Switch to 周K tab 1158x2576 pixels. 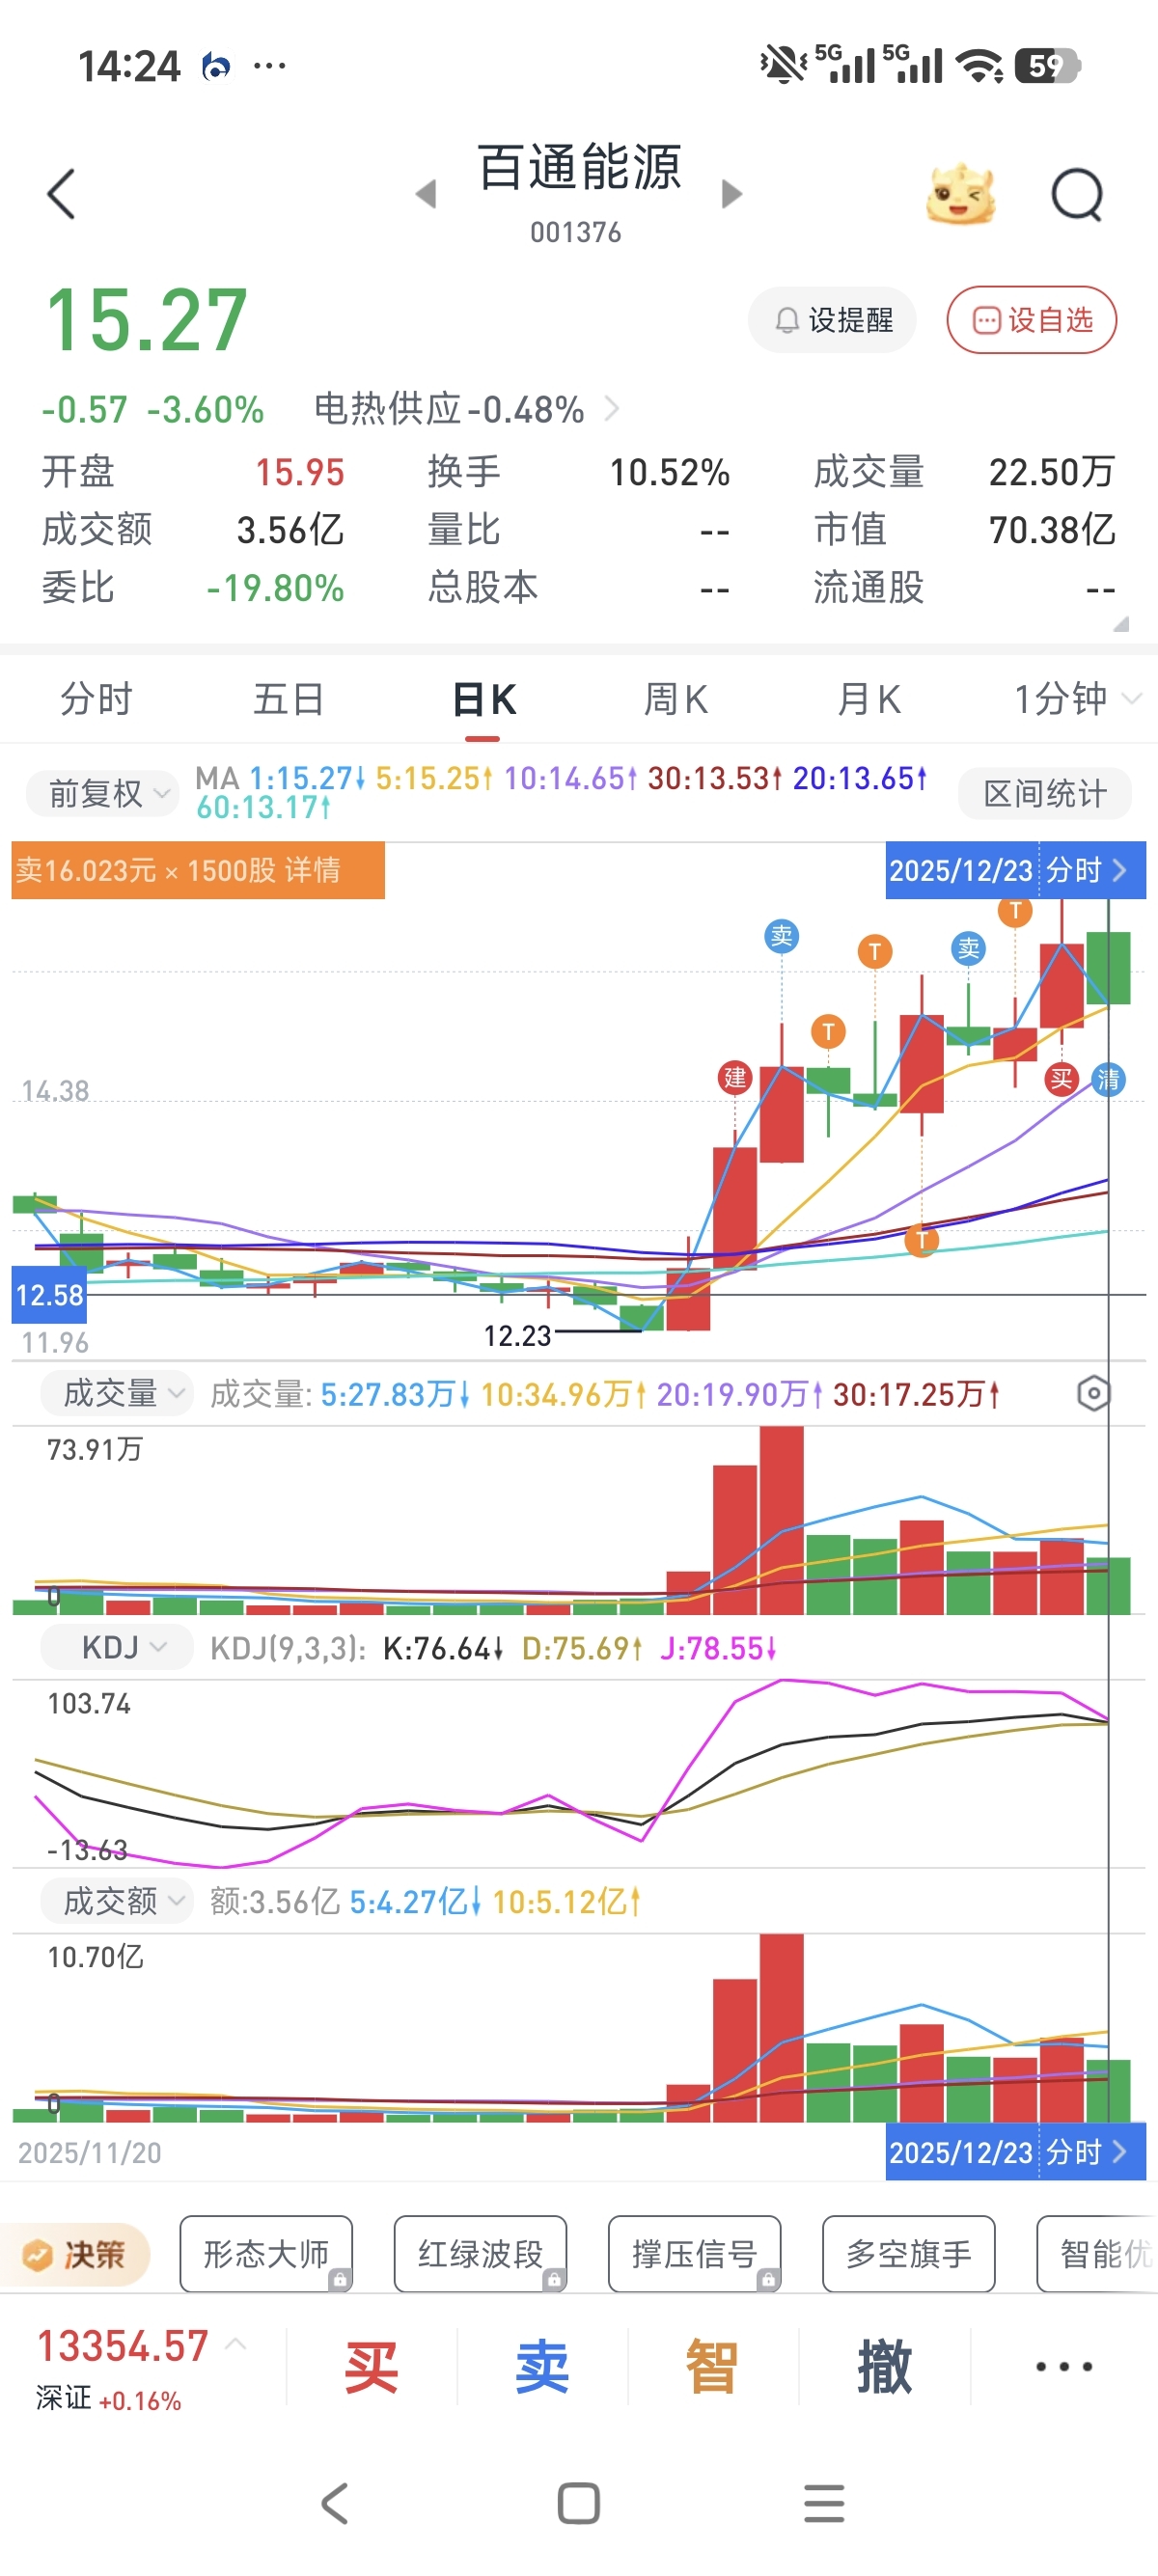pos(676,699)
